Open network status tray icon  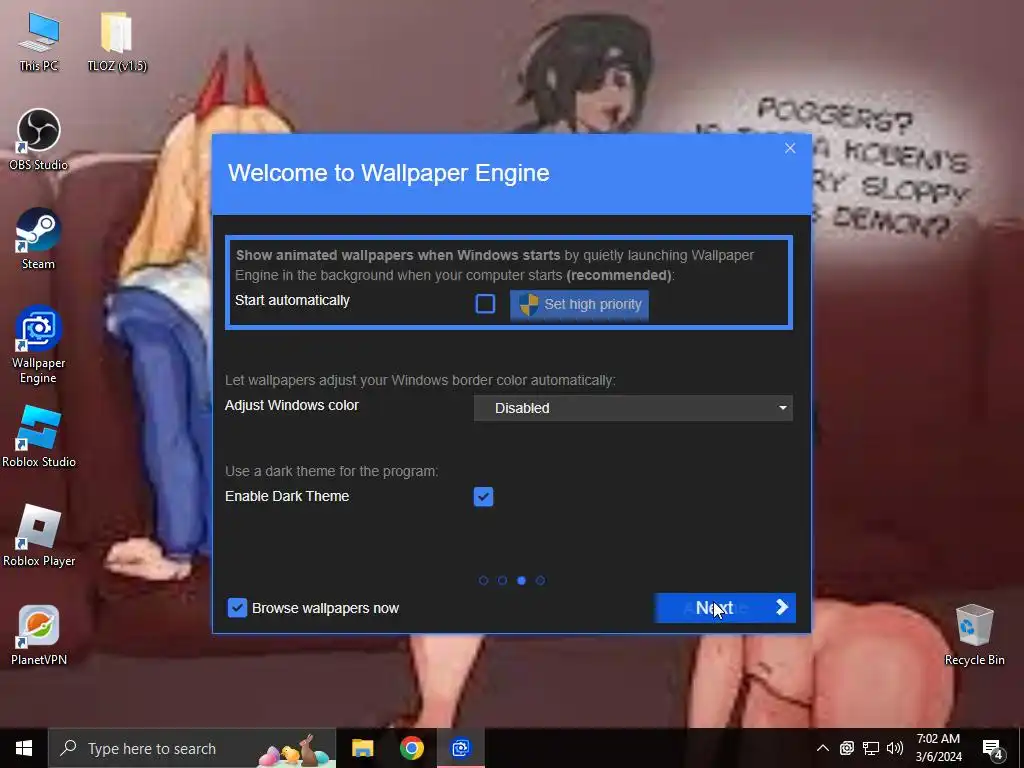[871, 748]
